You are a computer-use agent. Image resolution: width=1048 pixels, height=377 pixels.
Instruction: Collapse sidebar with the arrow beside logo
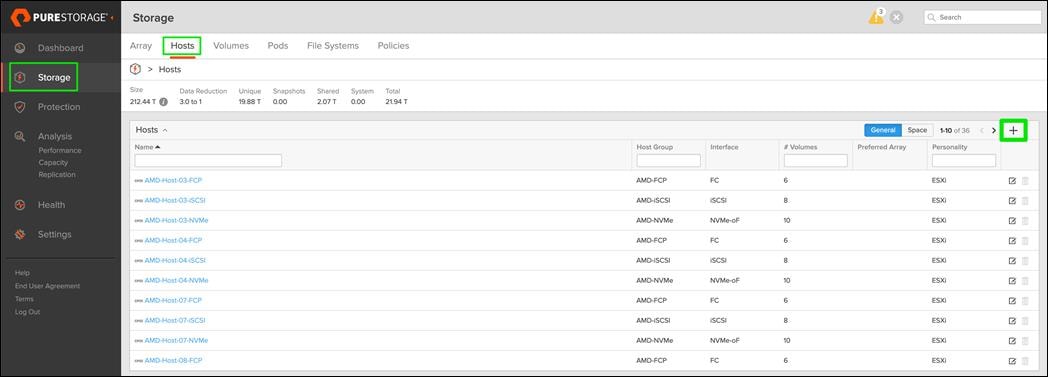pyautogui.click(x=111, y=17)
